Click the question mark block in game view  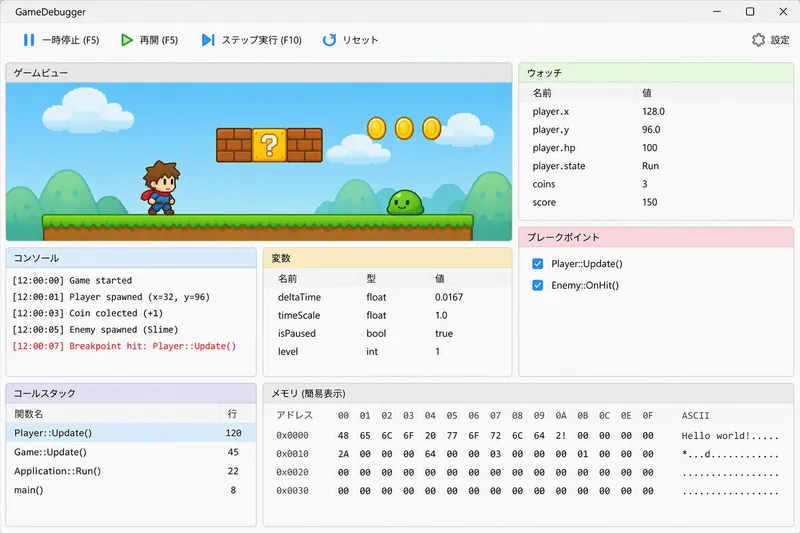pos(269,145)
